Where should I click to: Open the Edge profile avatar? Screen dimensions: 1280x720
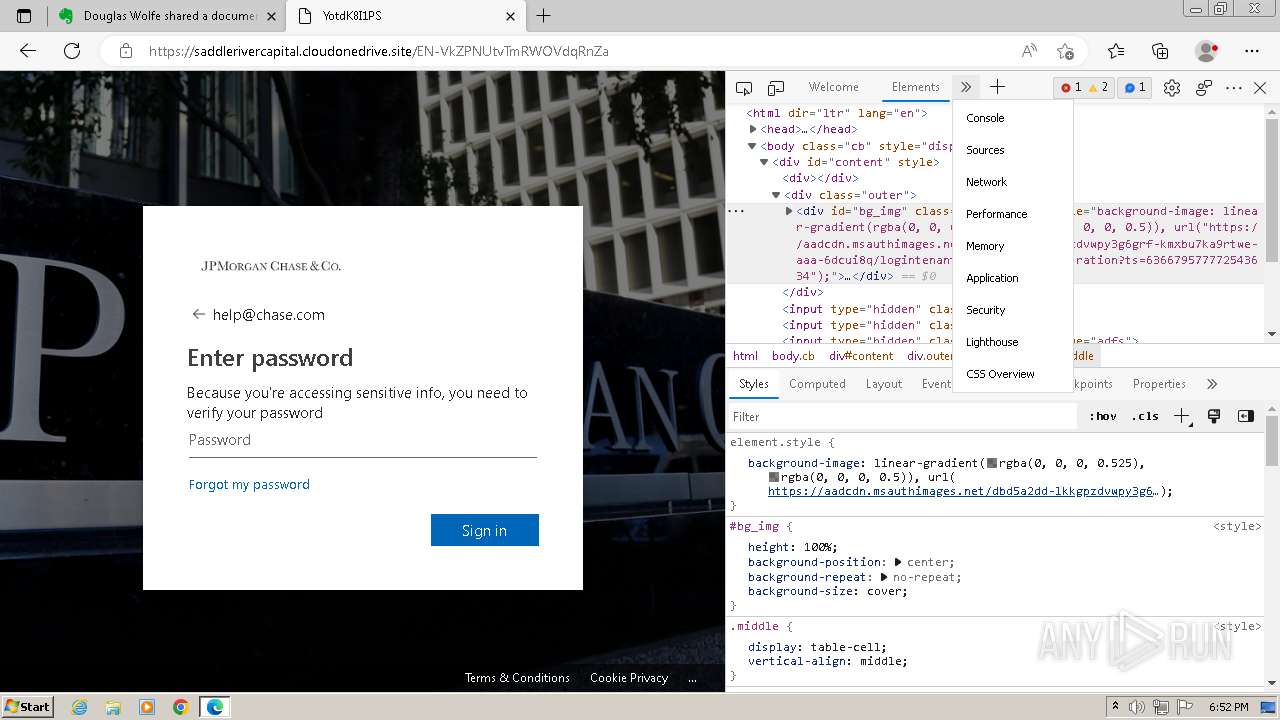coord(1206,51)
